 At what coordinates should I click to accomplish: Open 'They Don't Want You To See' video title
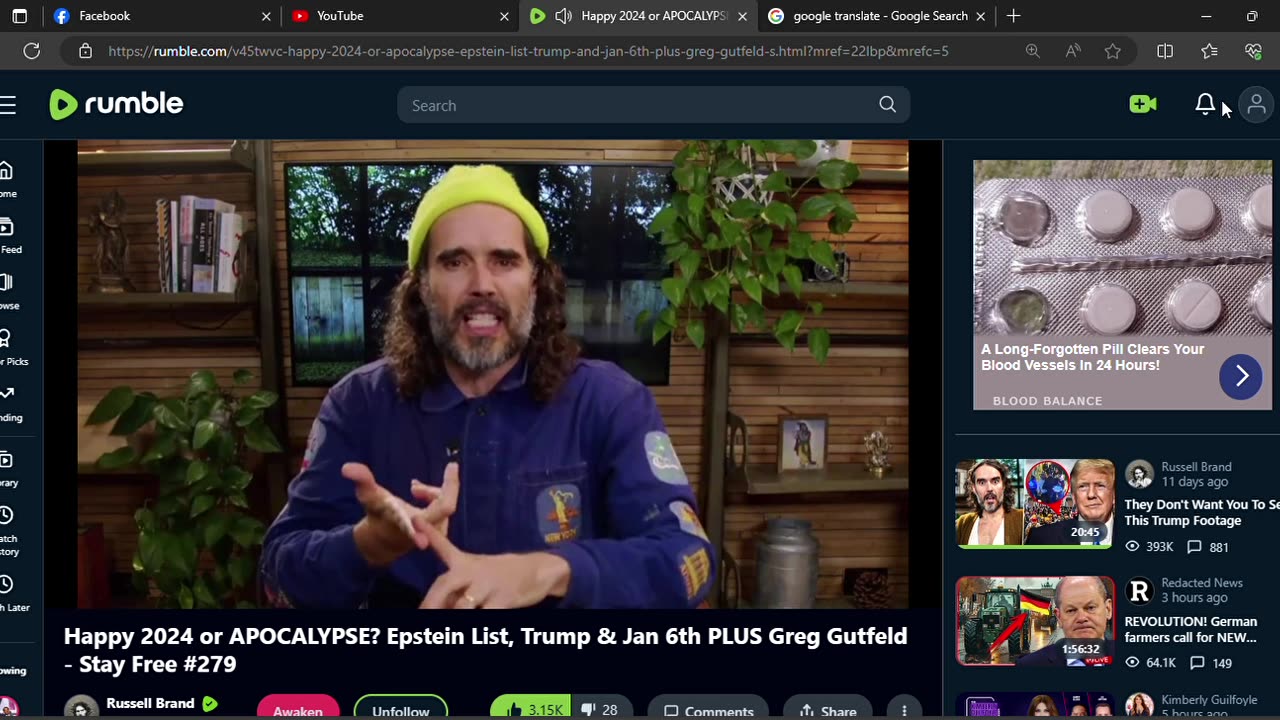tap(1201, 512)
